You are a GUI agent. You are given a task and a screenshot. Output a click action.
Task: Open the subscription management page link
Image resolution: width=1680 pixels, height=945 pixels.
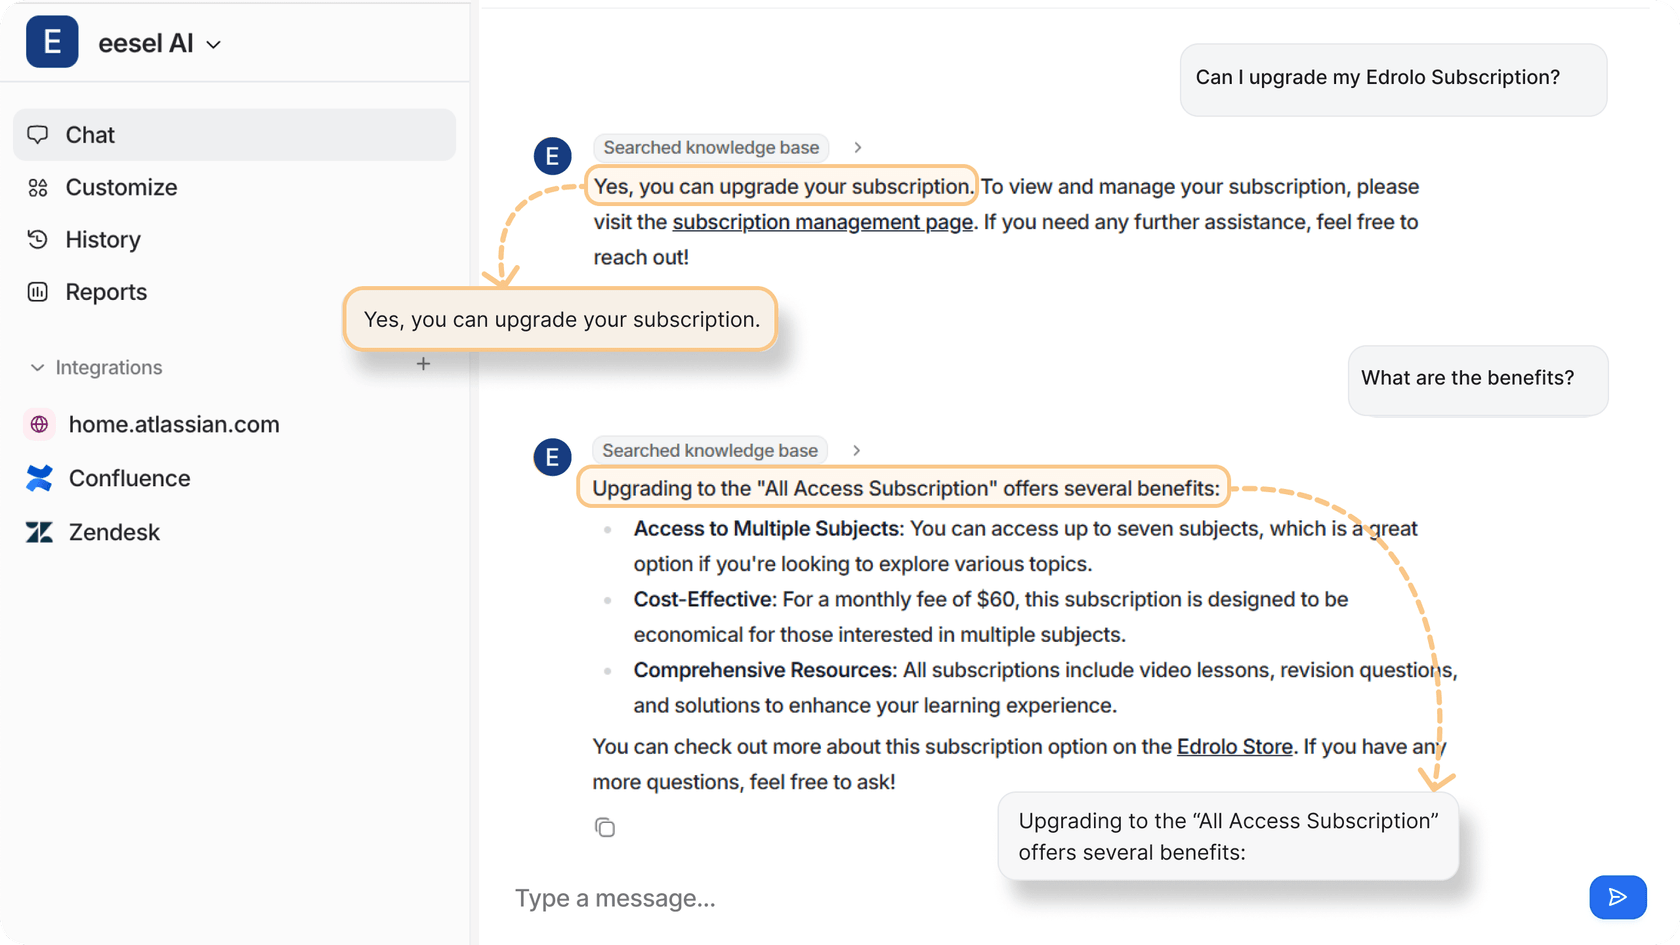[822, 222]
